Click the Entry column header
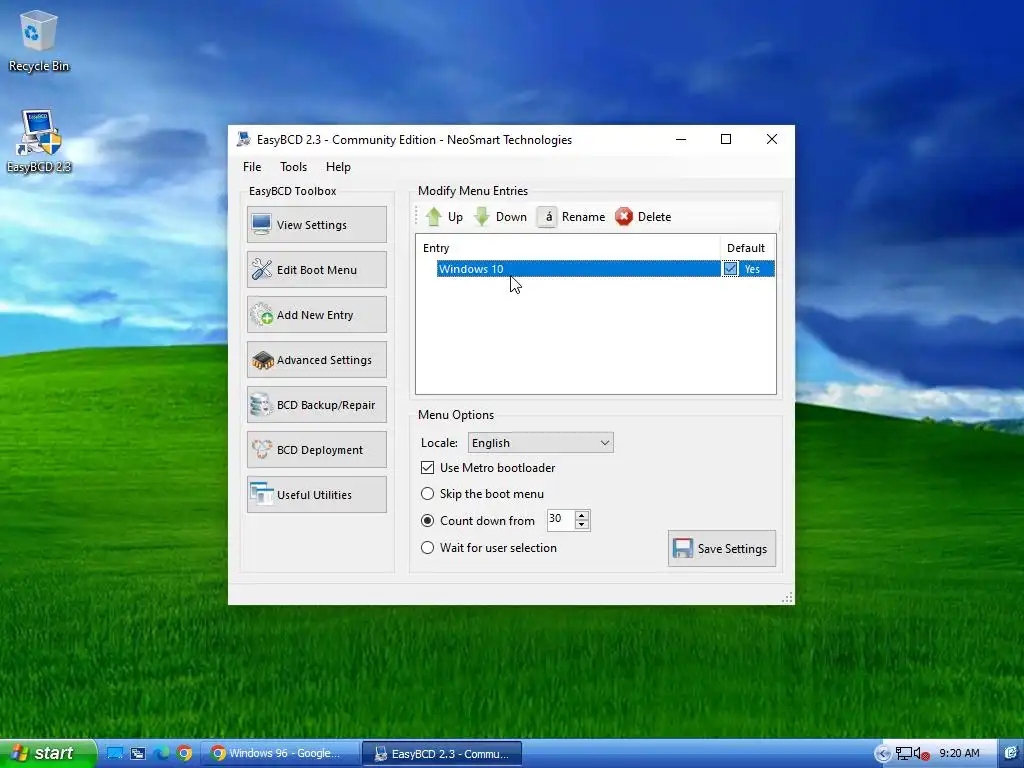The image size is (1024, 768). pos(568,248)
